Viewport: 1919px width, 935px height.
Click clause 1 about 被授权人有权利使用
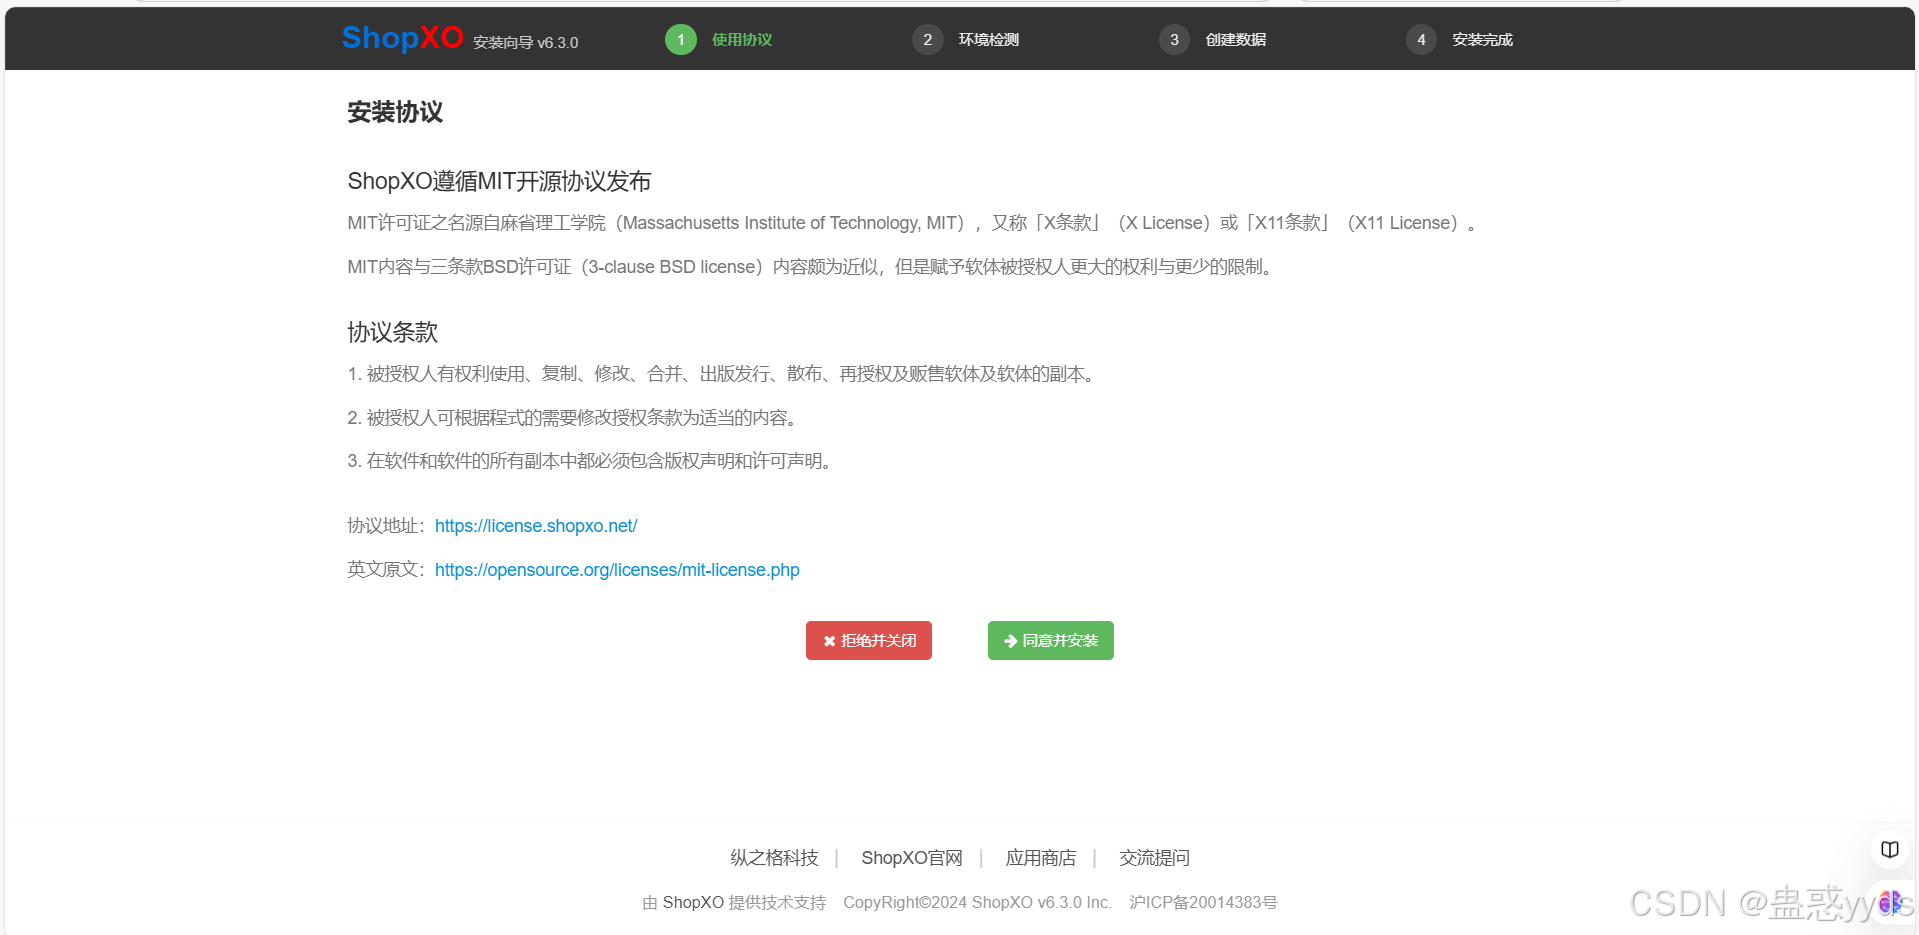click(724, 374)
